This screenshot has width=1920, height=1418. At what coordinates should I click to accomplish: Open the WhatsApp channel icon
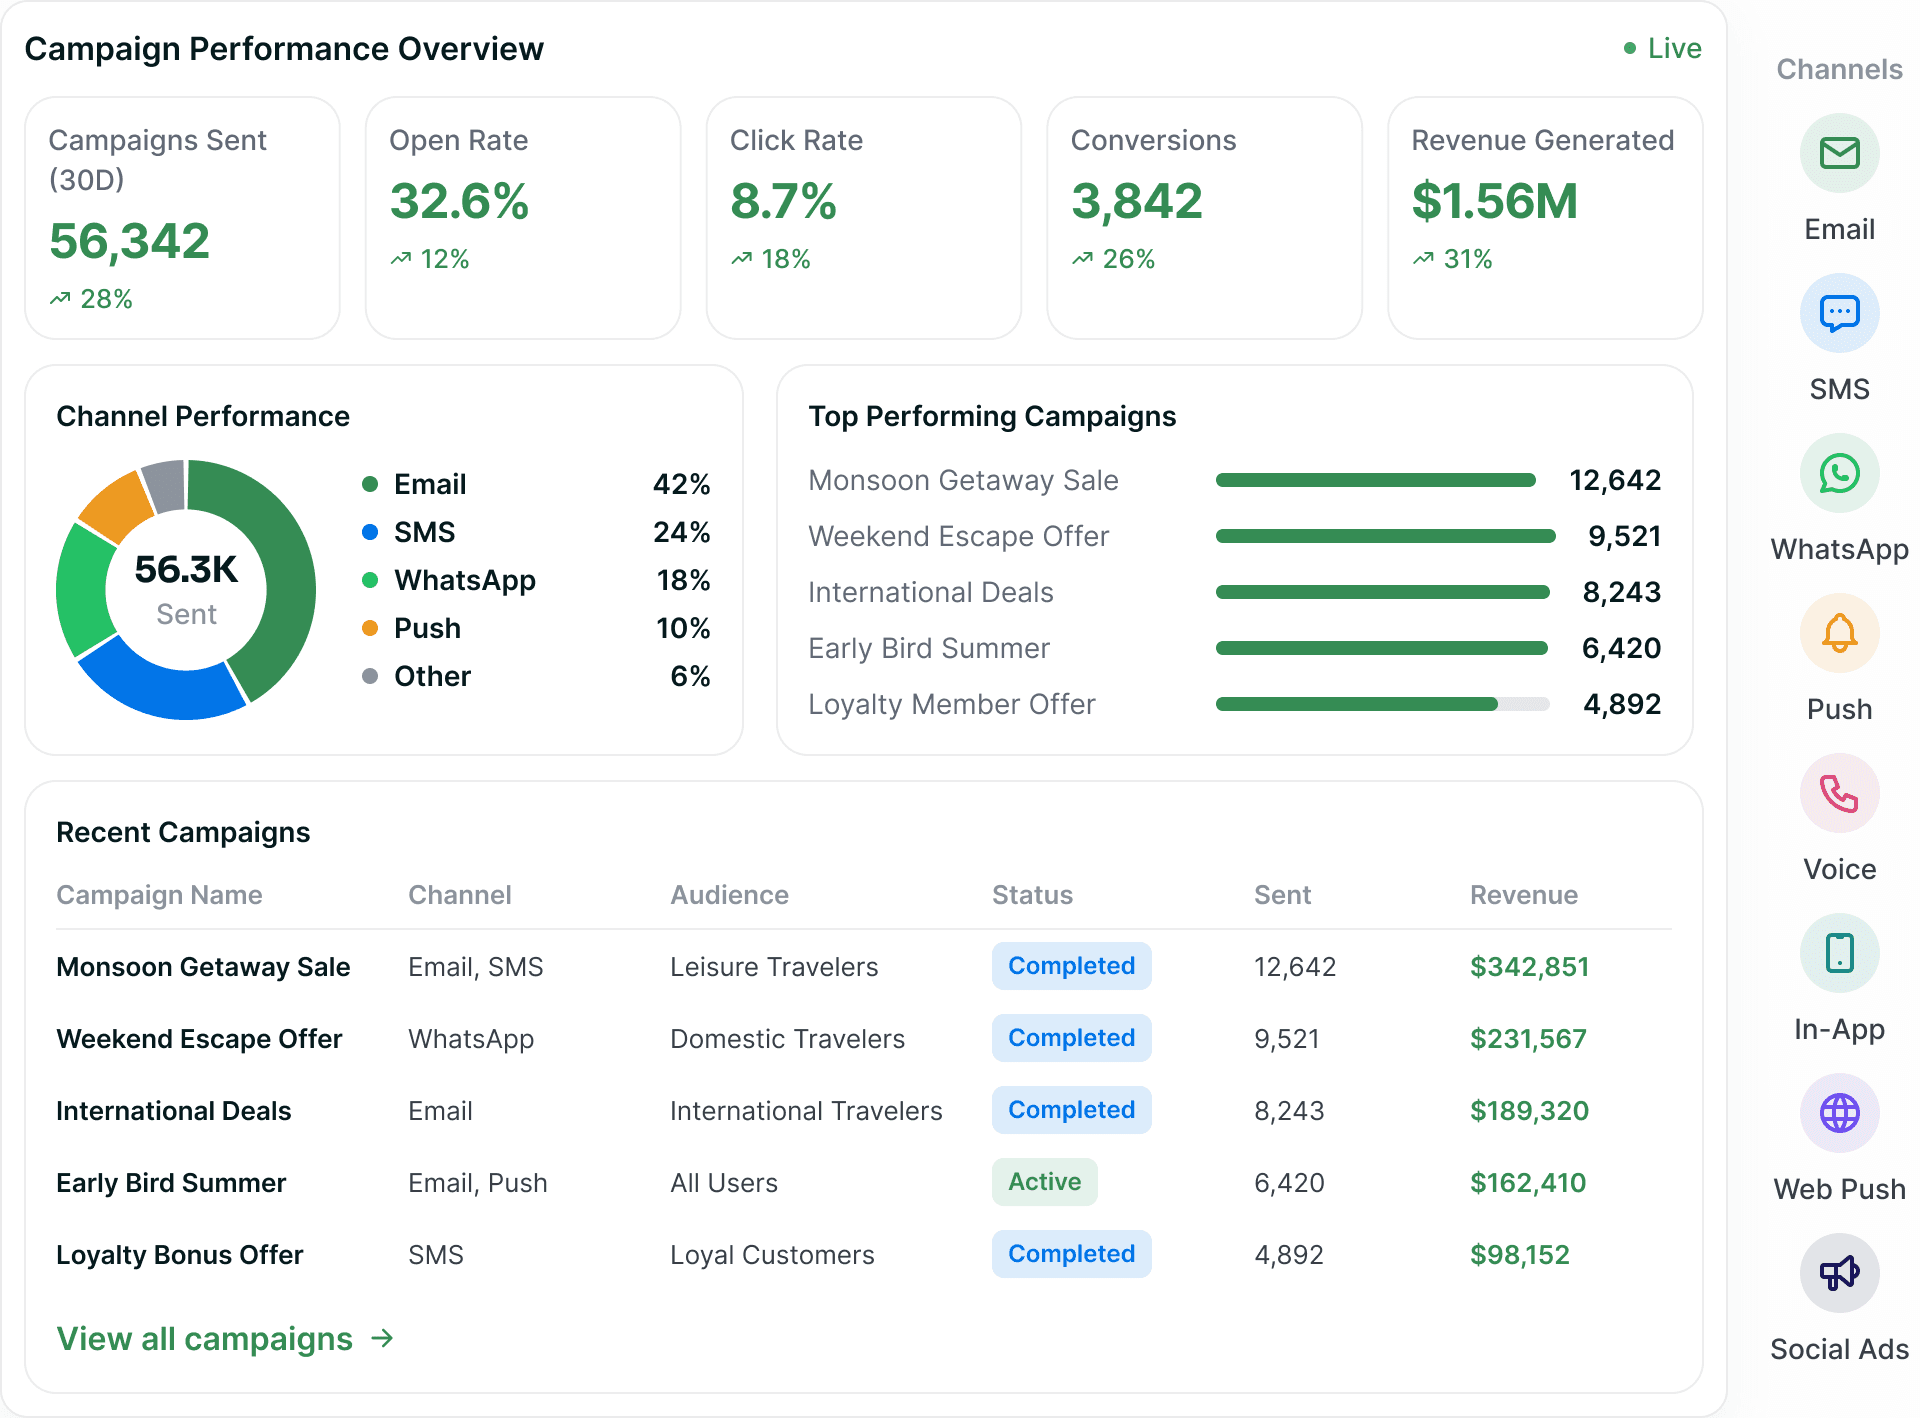click(1839, 473)
